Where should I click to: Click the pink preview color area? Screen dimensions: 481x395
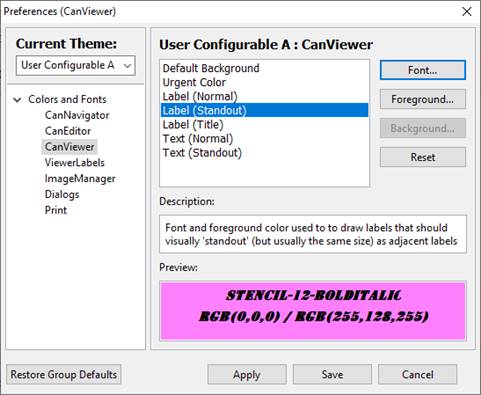point(313,311)
